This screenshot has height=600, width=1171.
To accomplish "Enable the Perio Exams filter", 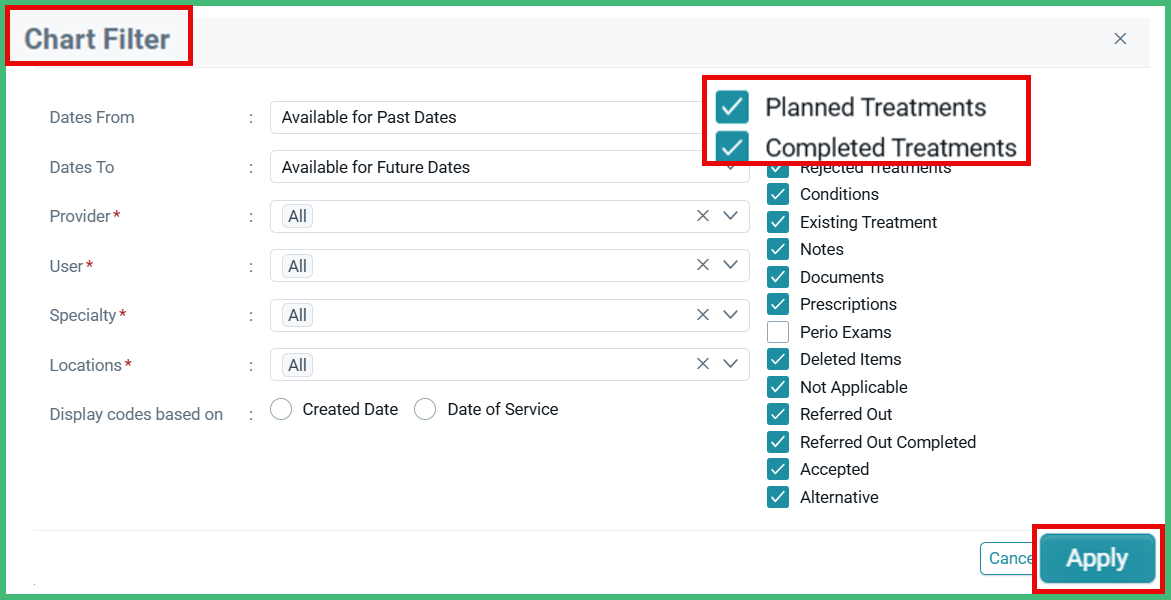I will (x=778, y=331).
